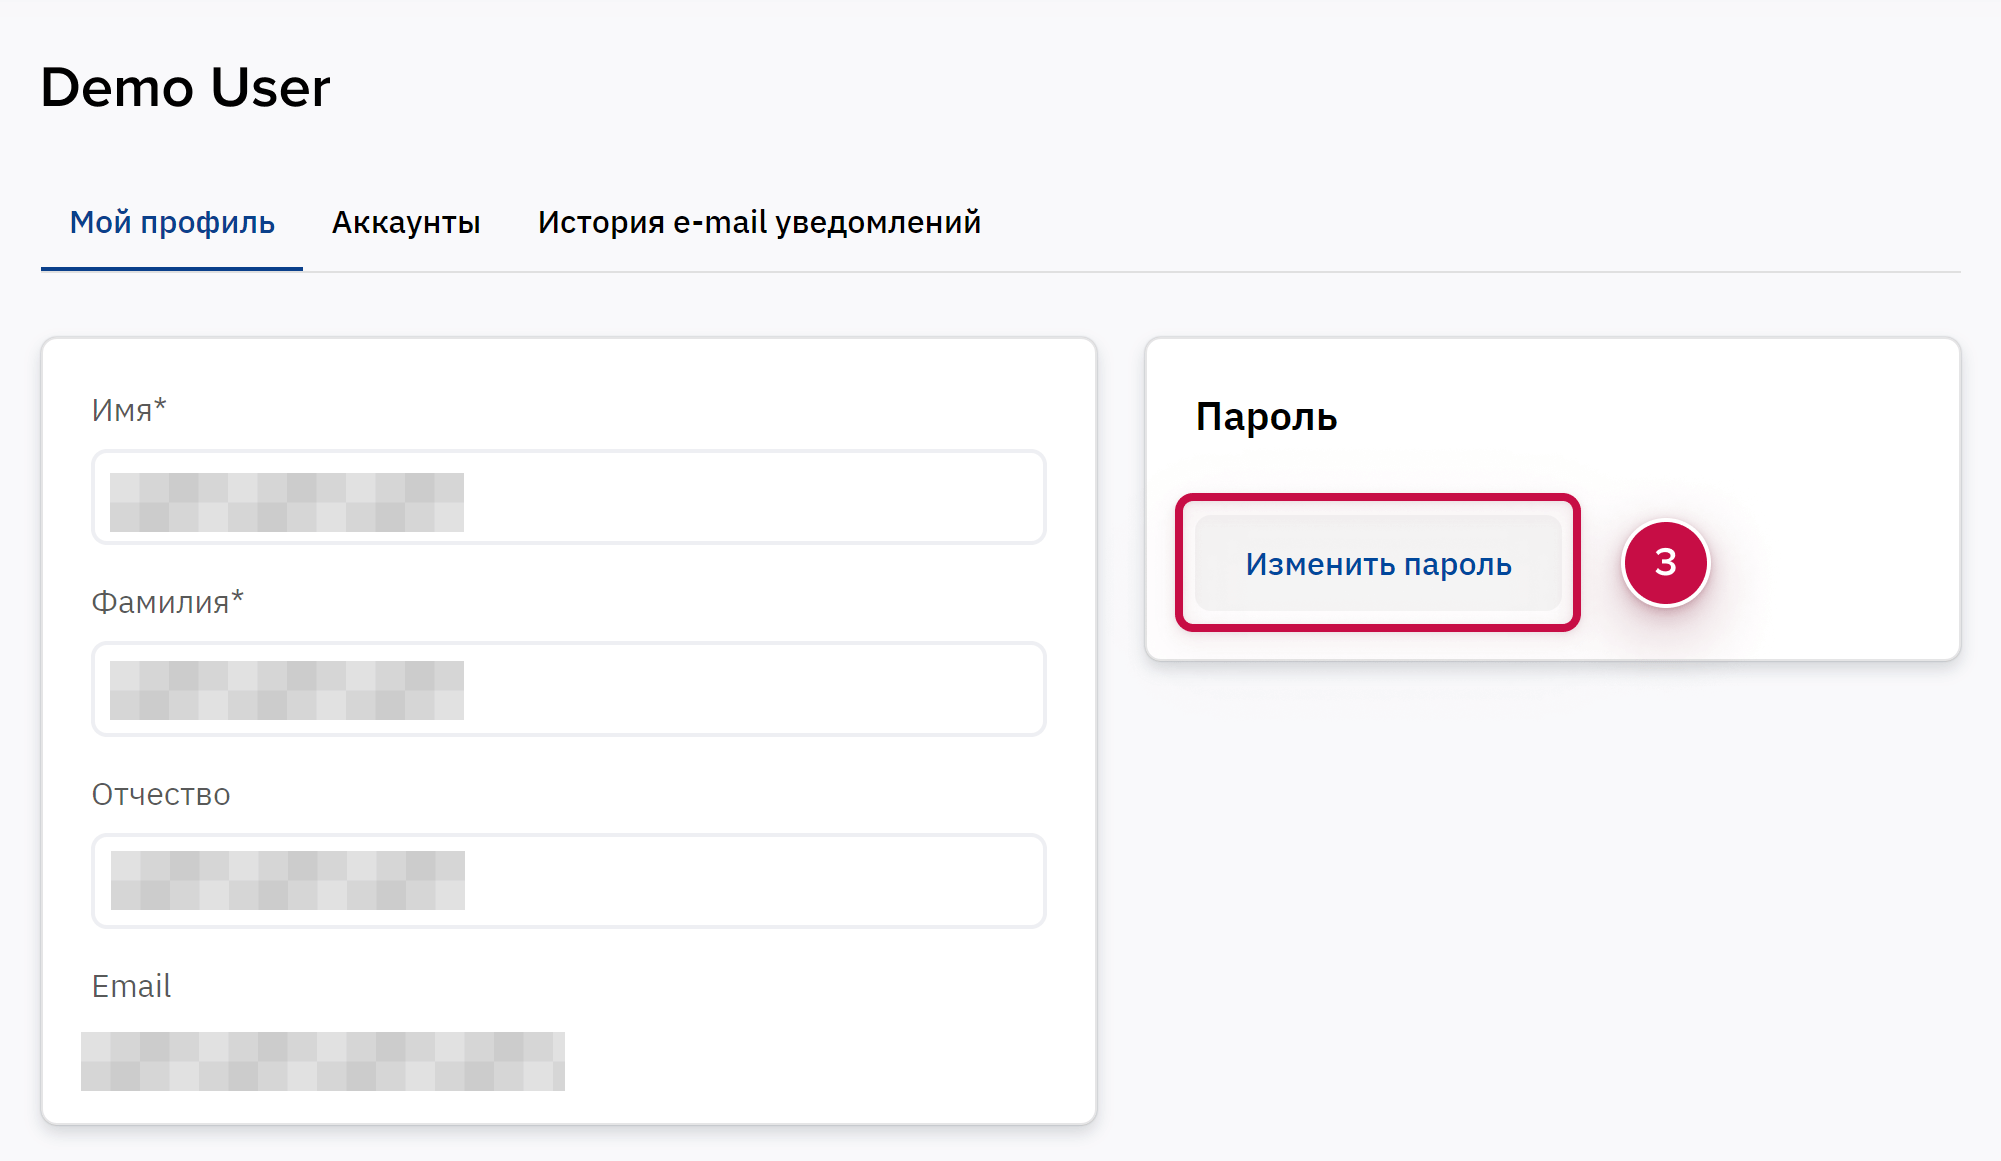Click the Demo User page heading

click(x=185, y=88)
